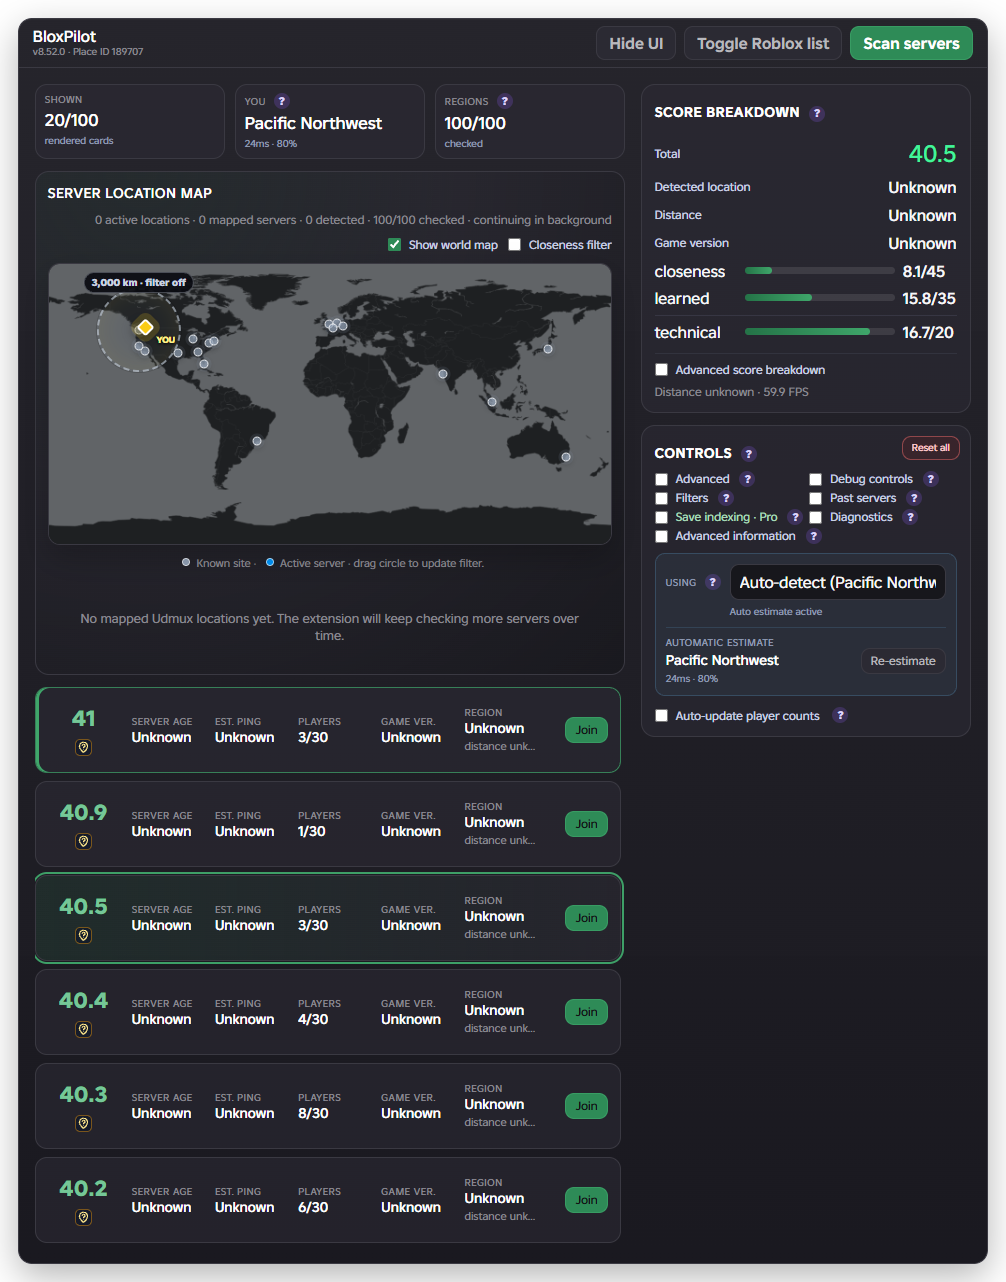This screenshot has width=1006, height=1282.
Task: Click the learned score bar
Action: pyautogui.click(x=820, y=298)
